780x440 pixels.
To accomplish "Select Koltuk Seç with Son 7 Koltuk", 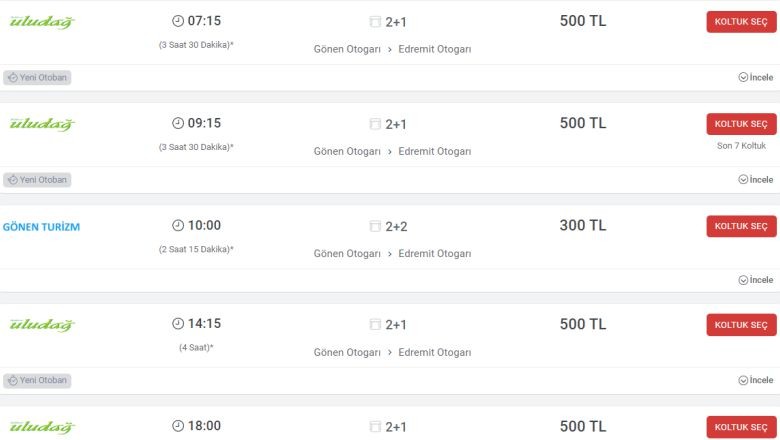I will pos(741,124).
